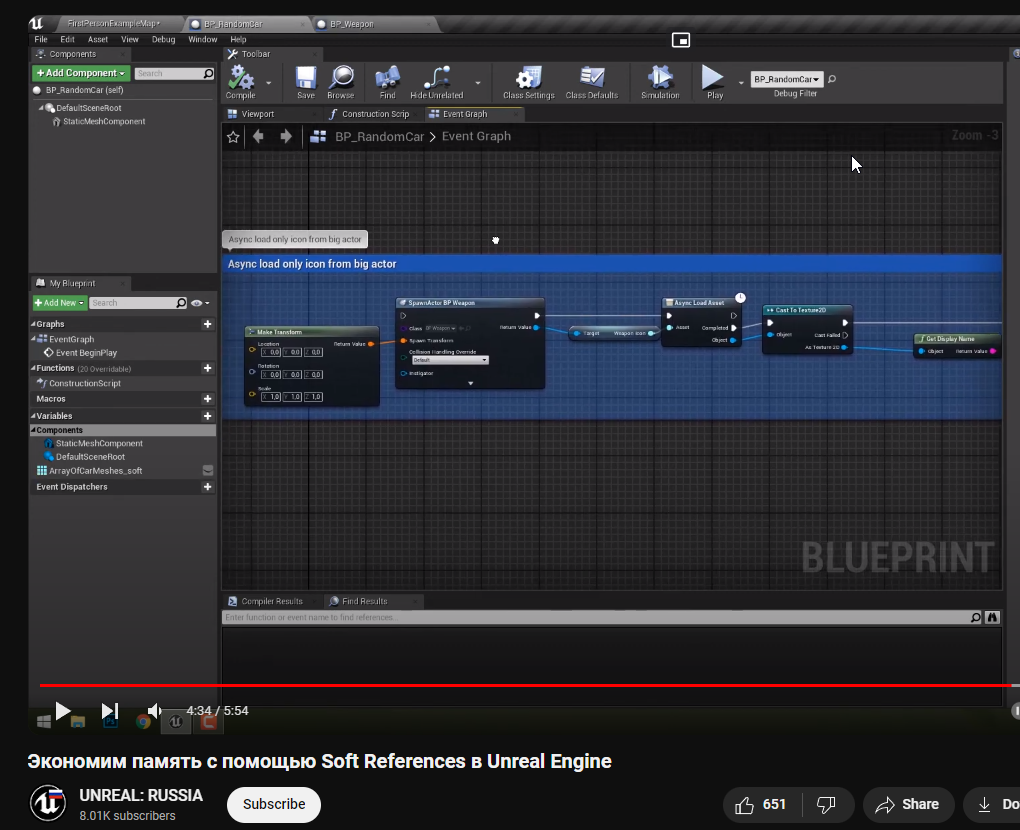
Task: Collapse the Variables section
Action: pyautogui.click(x=33, y=416)
